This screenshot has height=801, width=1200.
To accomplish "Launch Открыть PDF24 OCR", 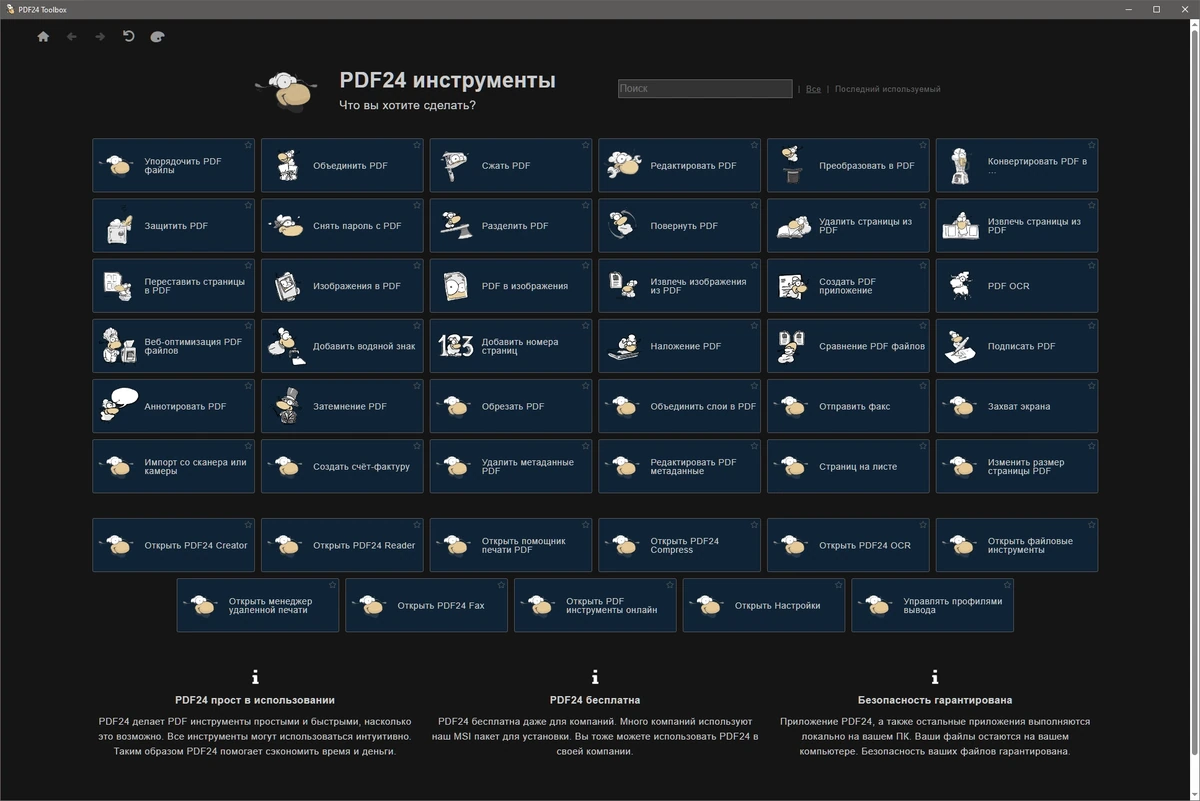I will point(849,545).
